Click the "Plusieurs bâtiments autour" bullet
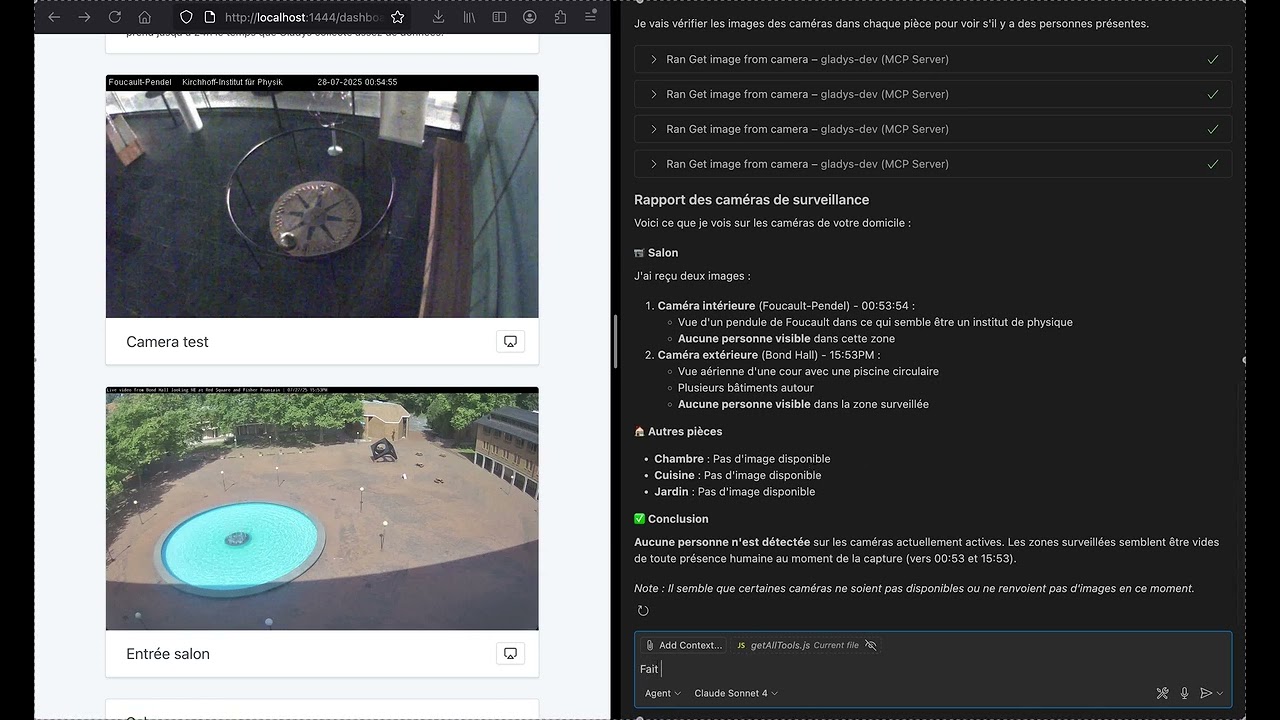Screen dimensions: 1280x720 (x=746, y=388)
